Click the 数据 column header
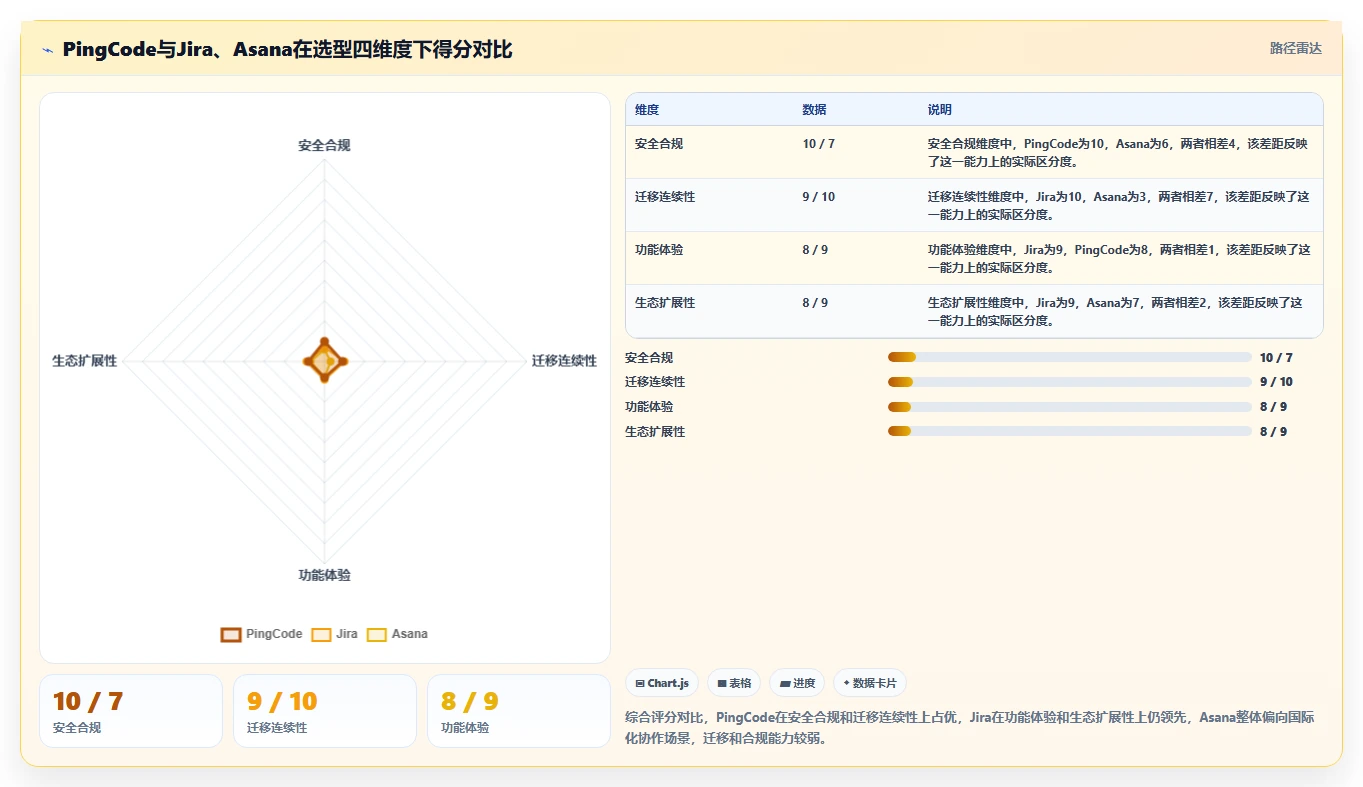Image resolution: width=1363 pixels, height=787 pixels. point(814,110)
